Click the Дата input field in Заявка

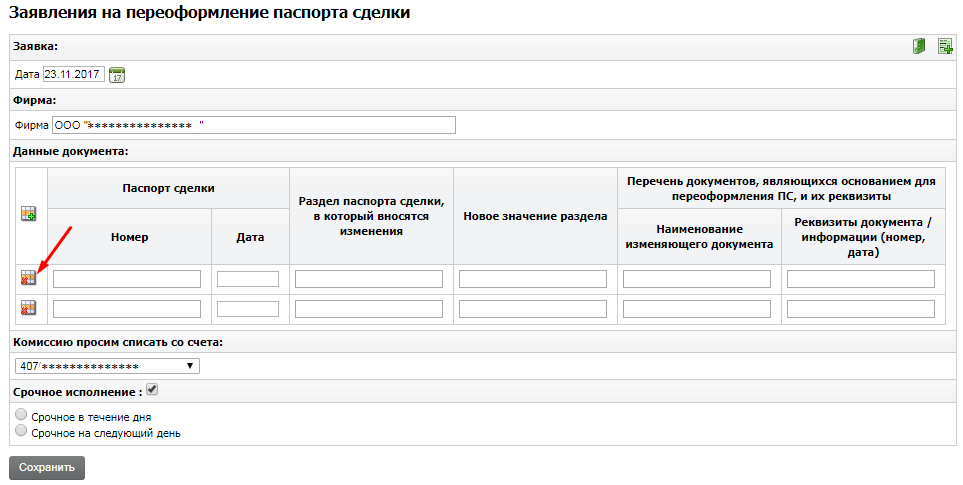pyautogui.click(x=73, y=74)
